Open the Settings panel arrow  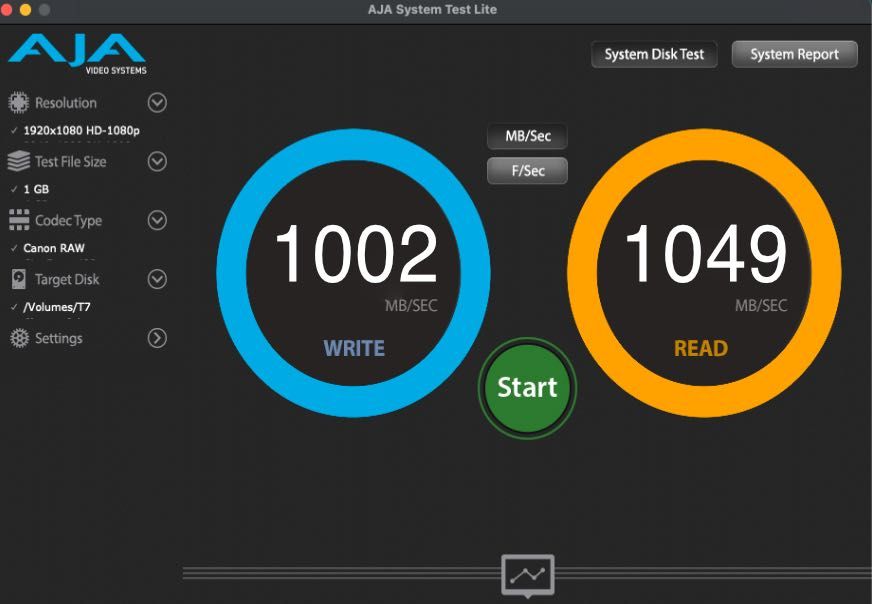click(x=157, y=338)
